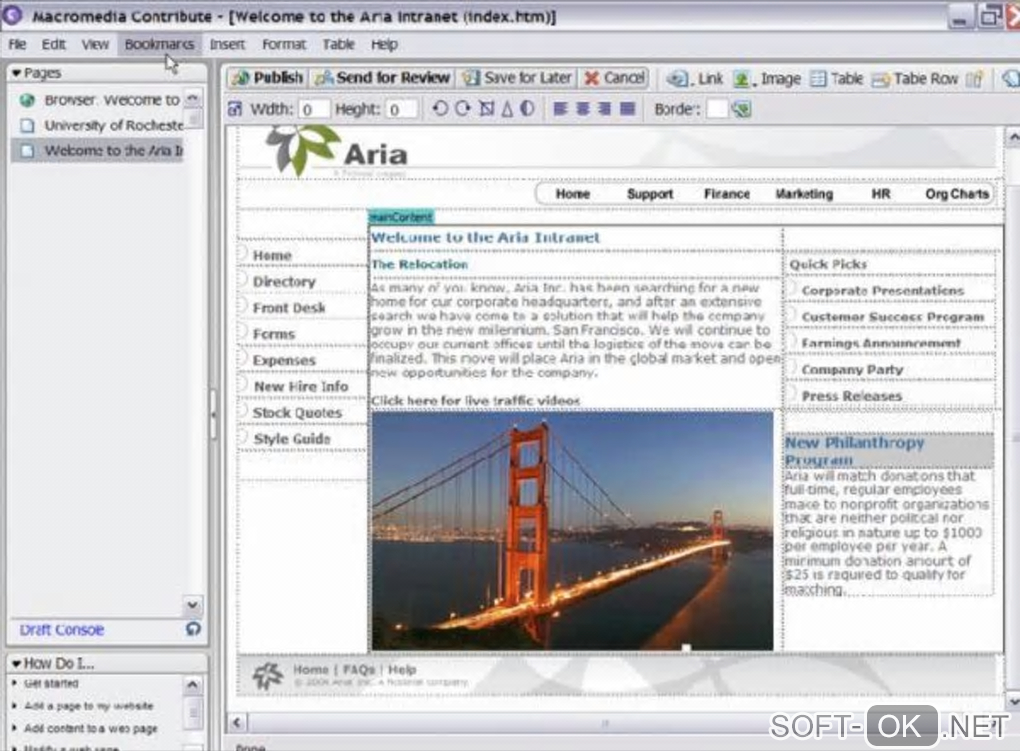Select University of Rochester page entry
Screen dimensions: 1020x751
pyautogui.click(x=101, y=125)
